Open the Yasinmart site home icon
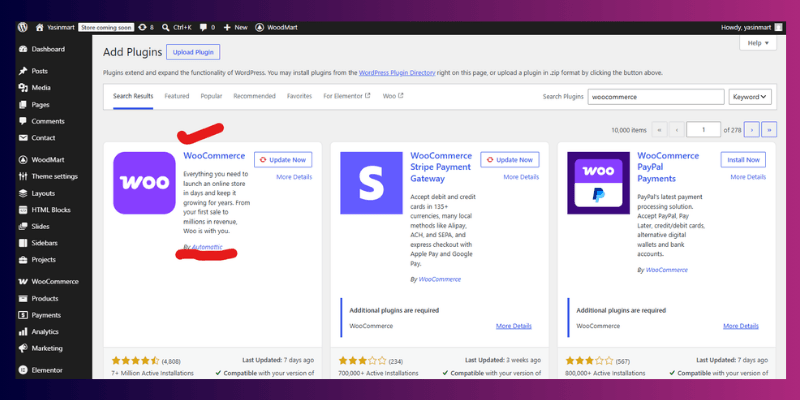The height and width of the screenshot is (400, 800). [x=39, y=28]
